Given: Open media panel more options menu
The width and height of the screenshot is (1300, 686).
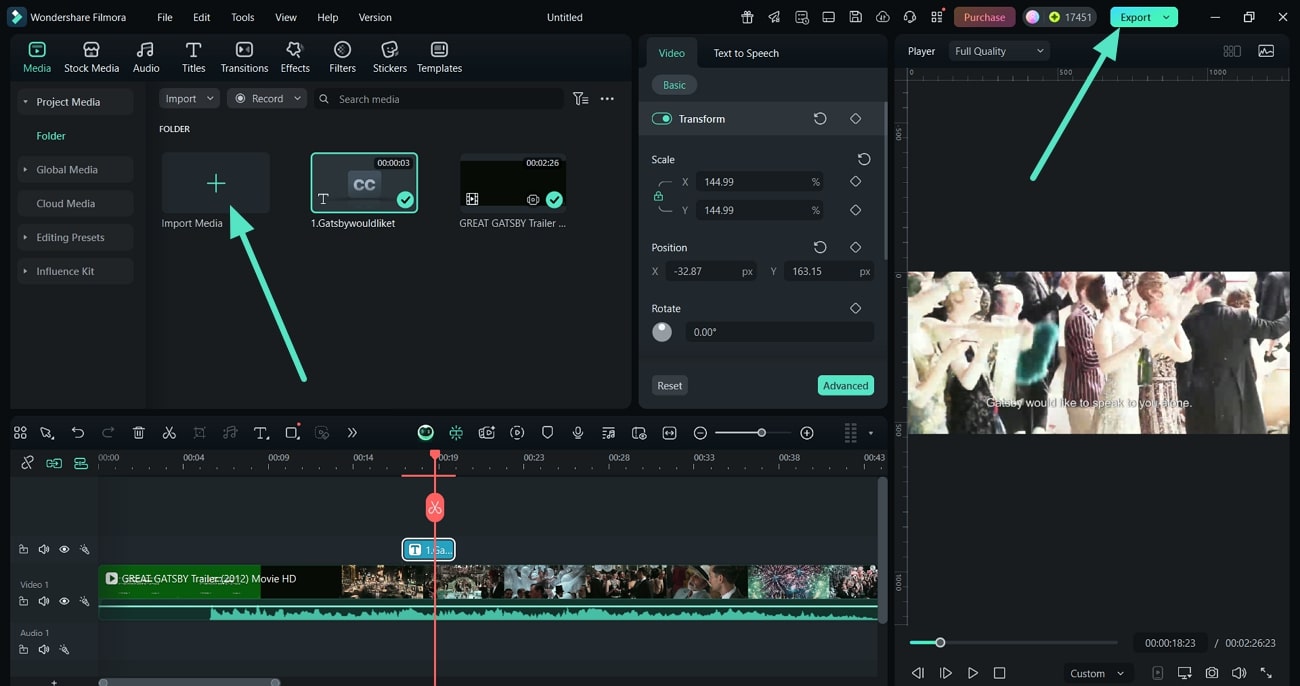Looking at the screenshot, I should (x=607, y=99).
